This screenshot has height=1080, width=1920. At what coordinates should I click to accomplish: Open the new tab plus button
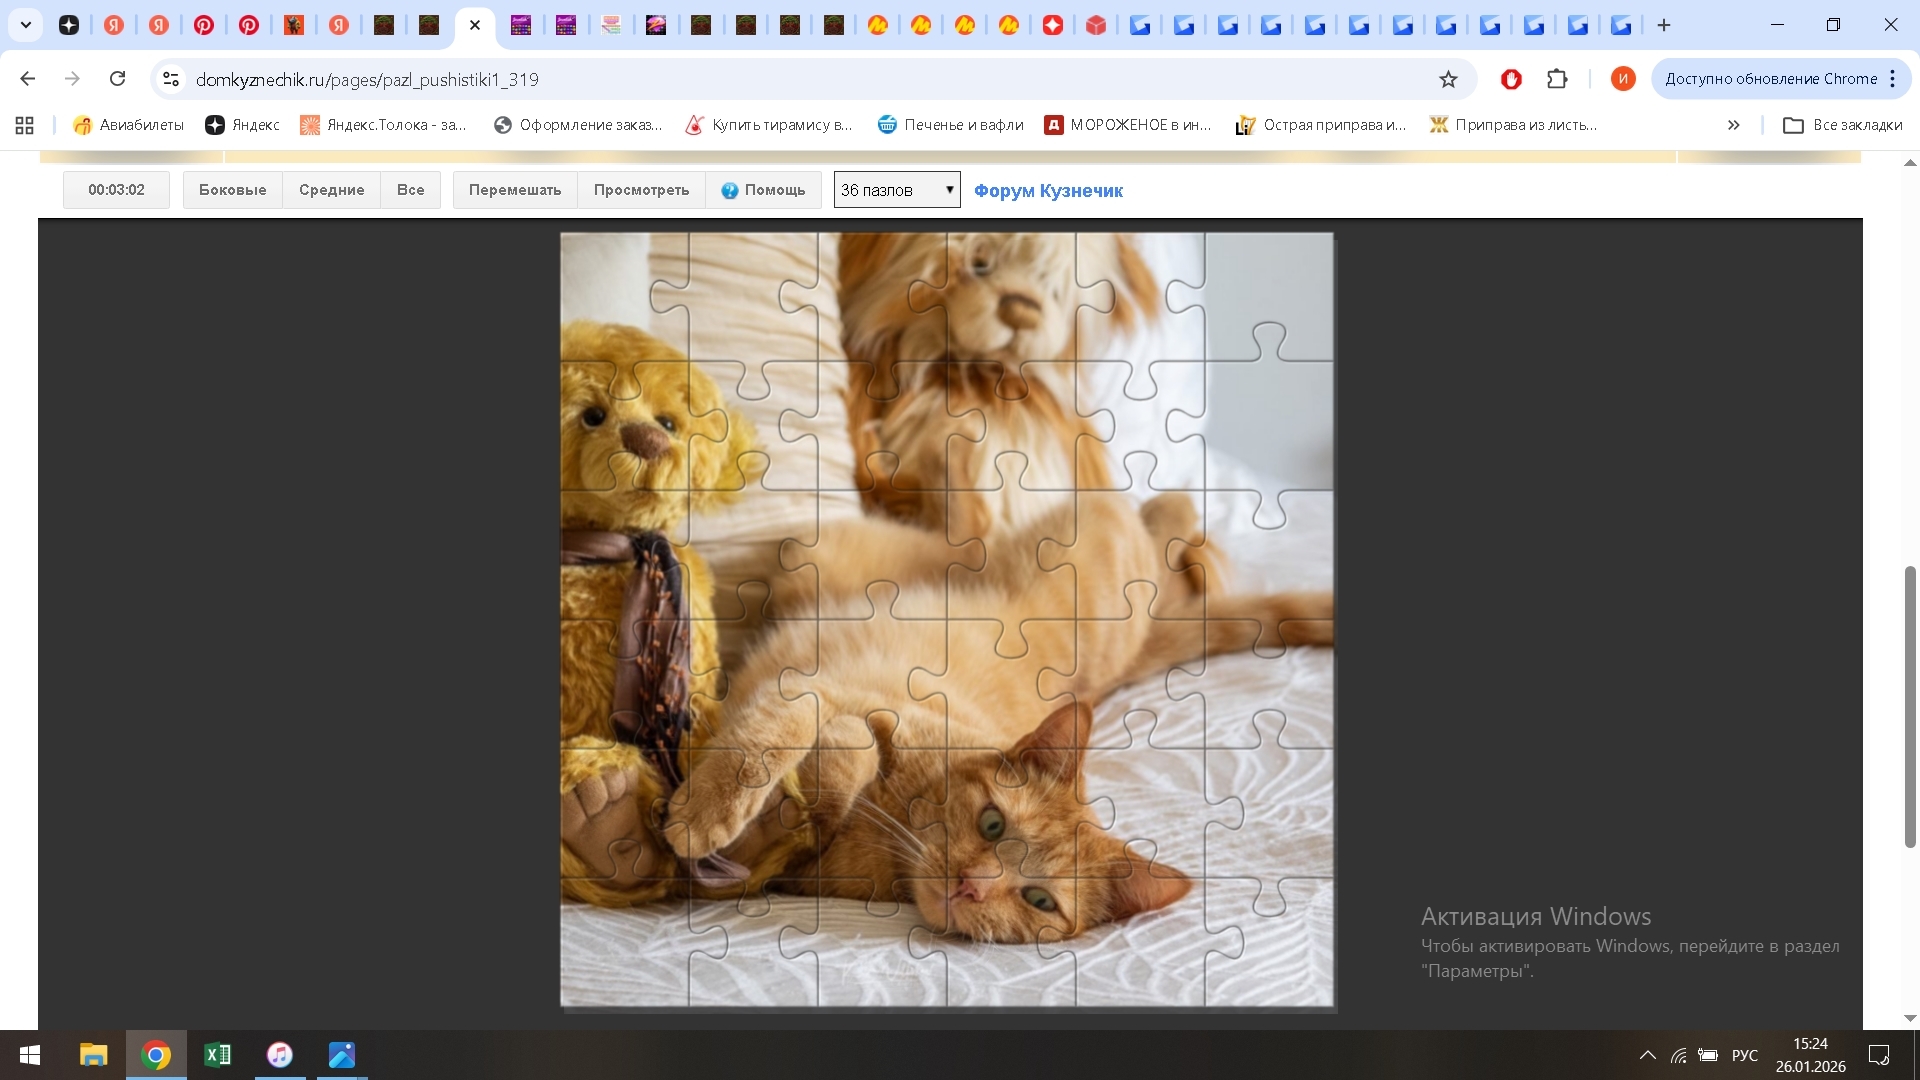tap(1664, 25)
